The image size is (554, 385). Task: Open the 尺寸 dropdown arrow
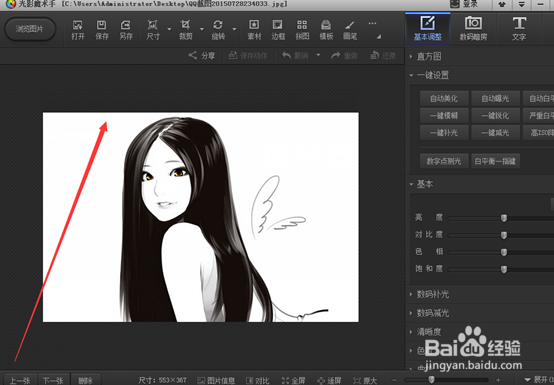[169, 29]
